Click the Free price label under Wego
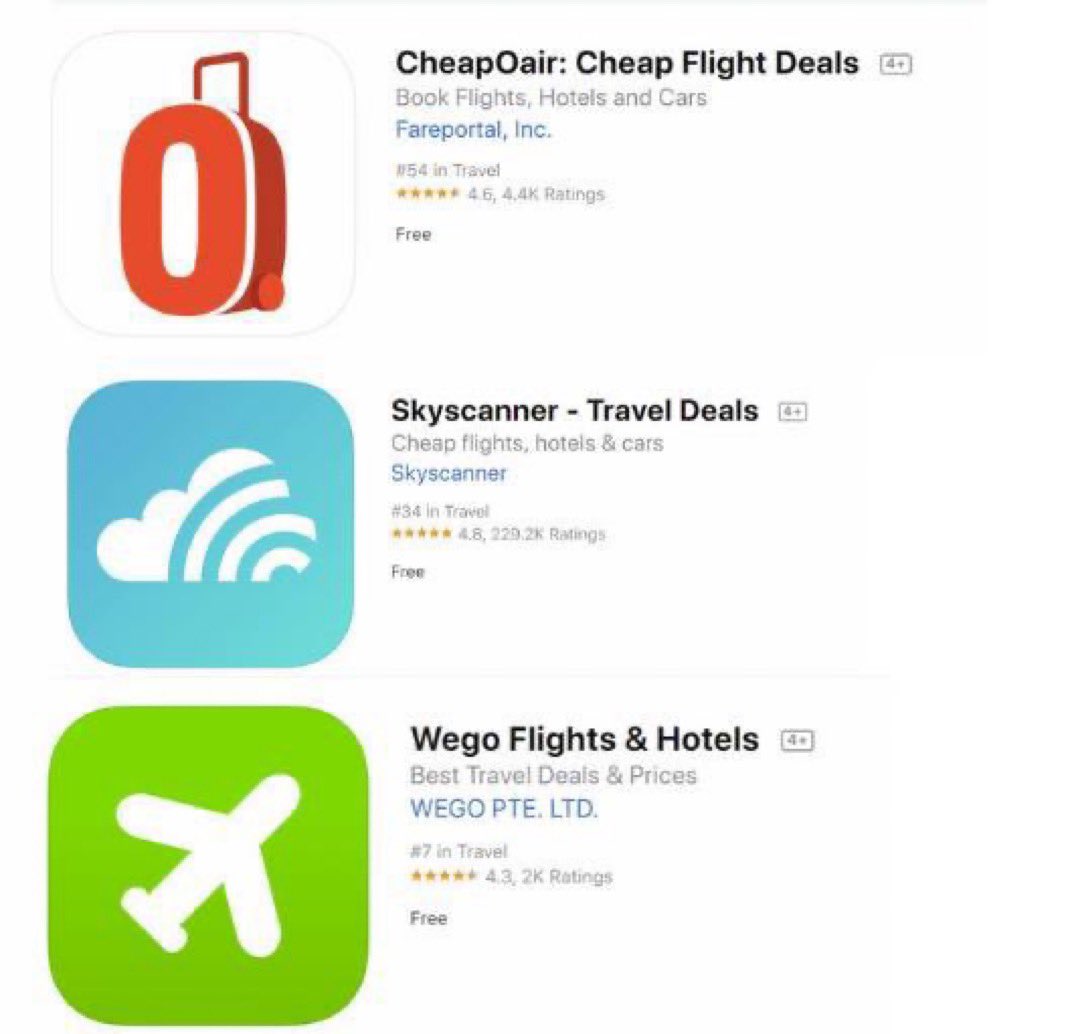This screenshot has height=1034, width=1070. [429, 918]
